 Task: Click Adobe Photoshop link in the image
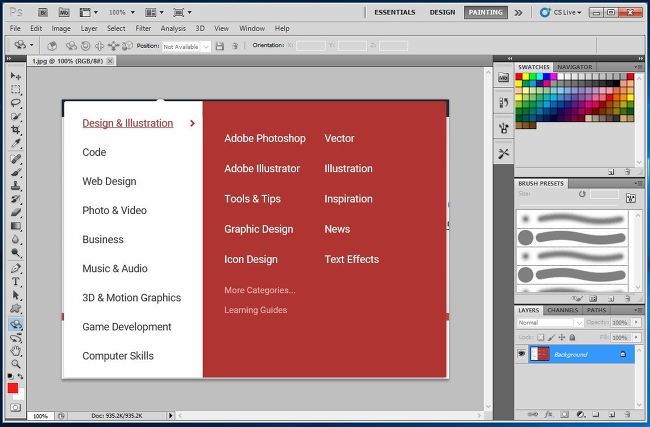point(265,138)
